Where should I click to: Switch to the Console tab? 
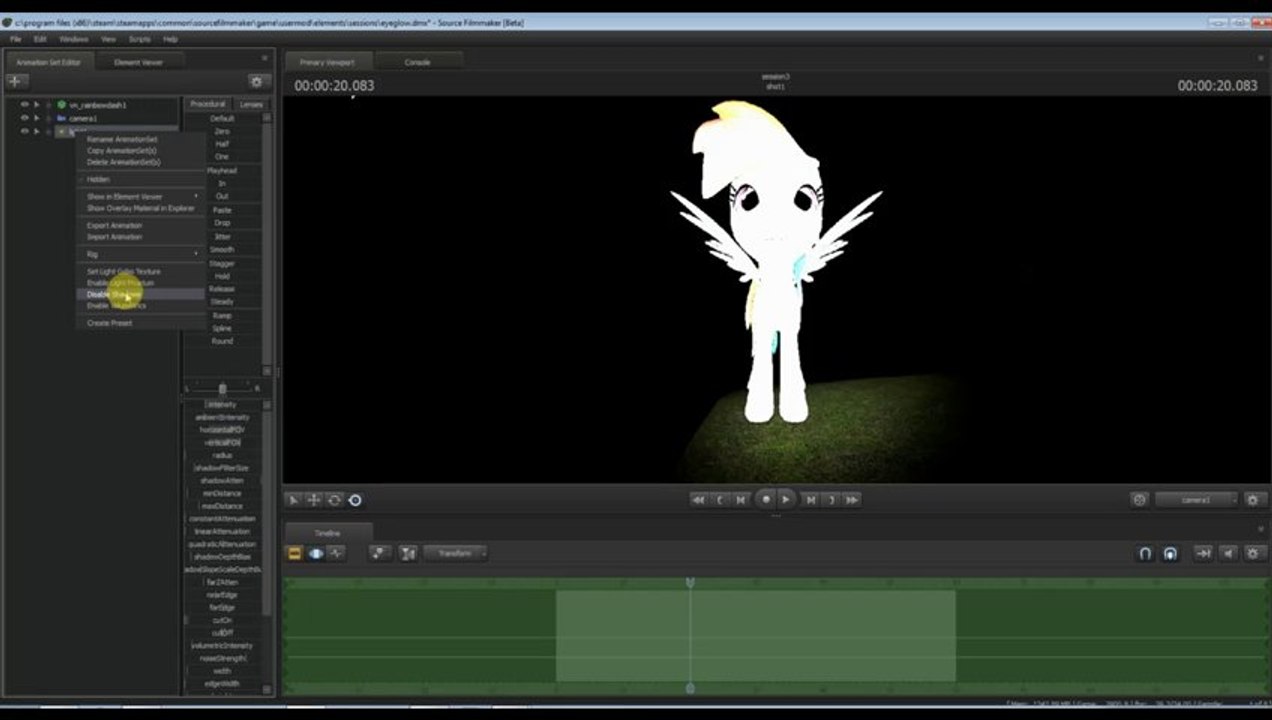417,62
